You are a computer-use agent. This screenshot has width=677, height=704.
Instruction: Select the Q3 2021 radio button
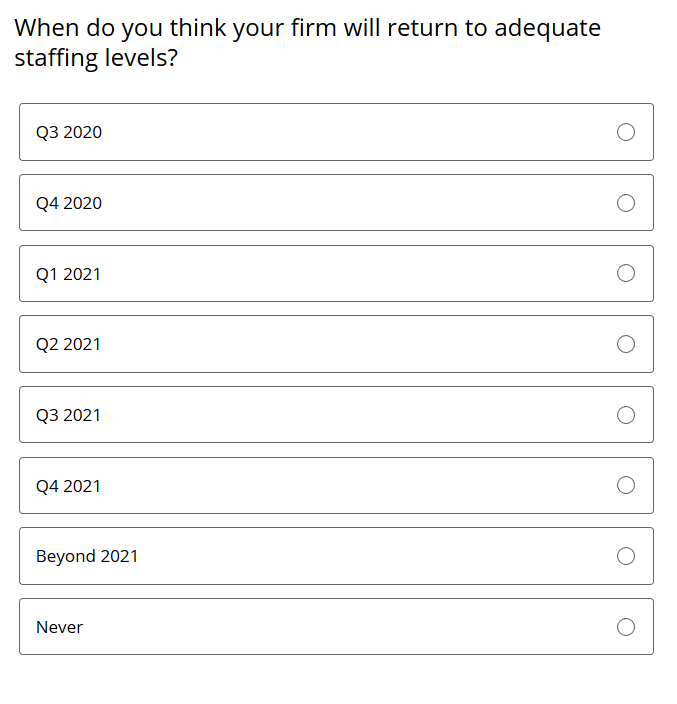626,415
